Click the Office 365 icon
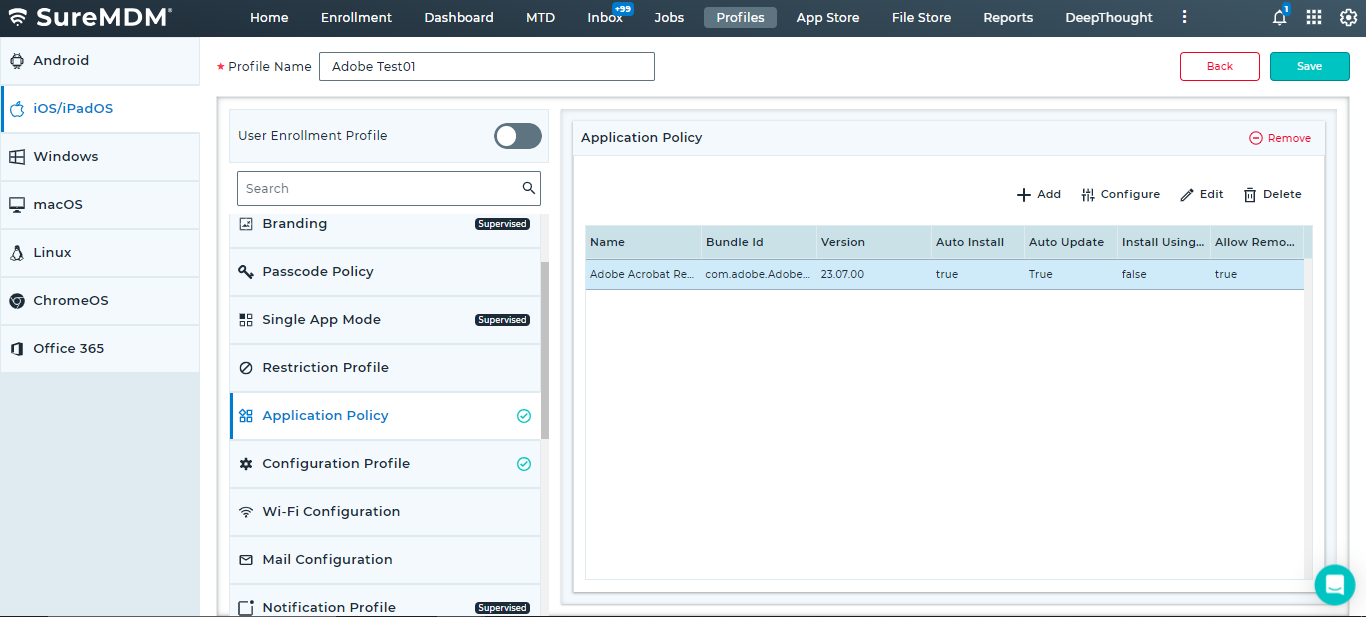 click(x=17, y=349)
